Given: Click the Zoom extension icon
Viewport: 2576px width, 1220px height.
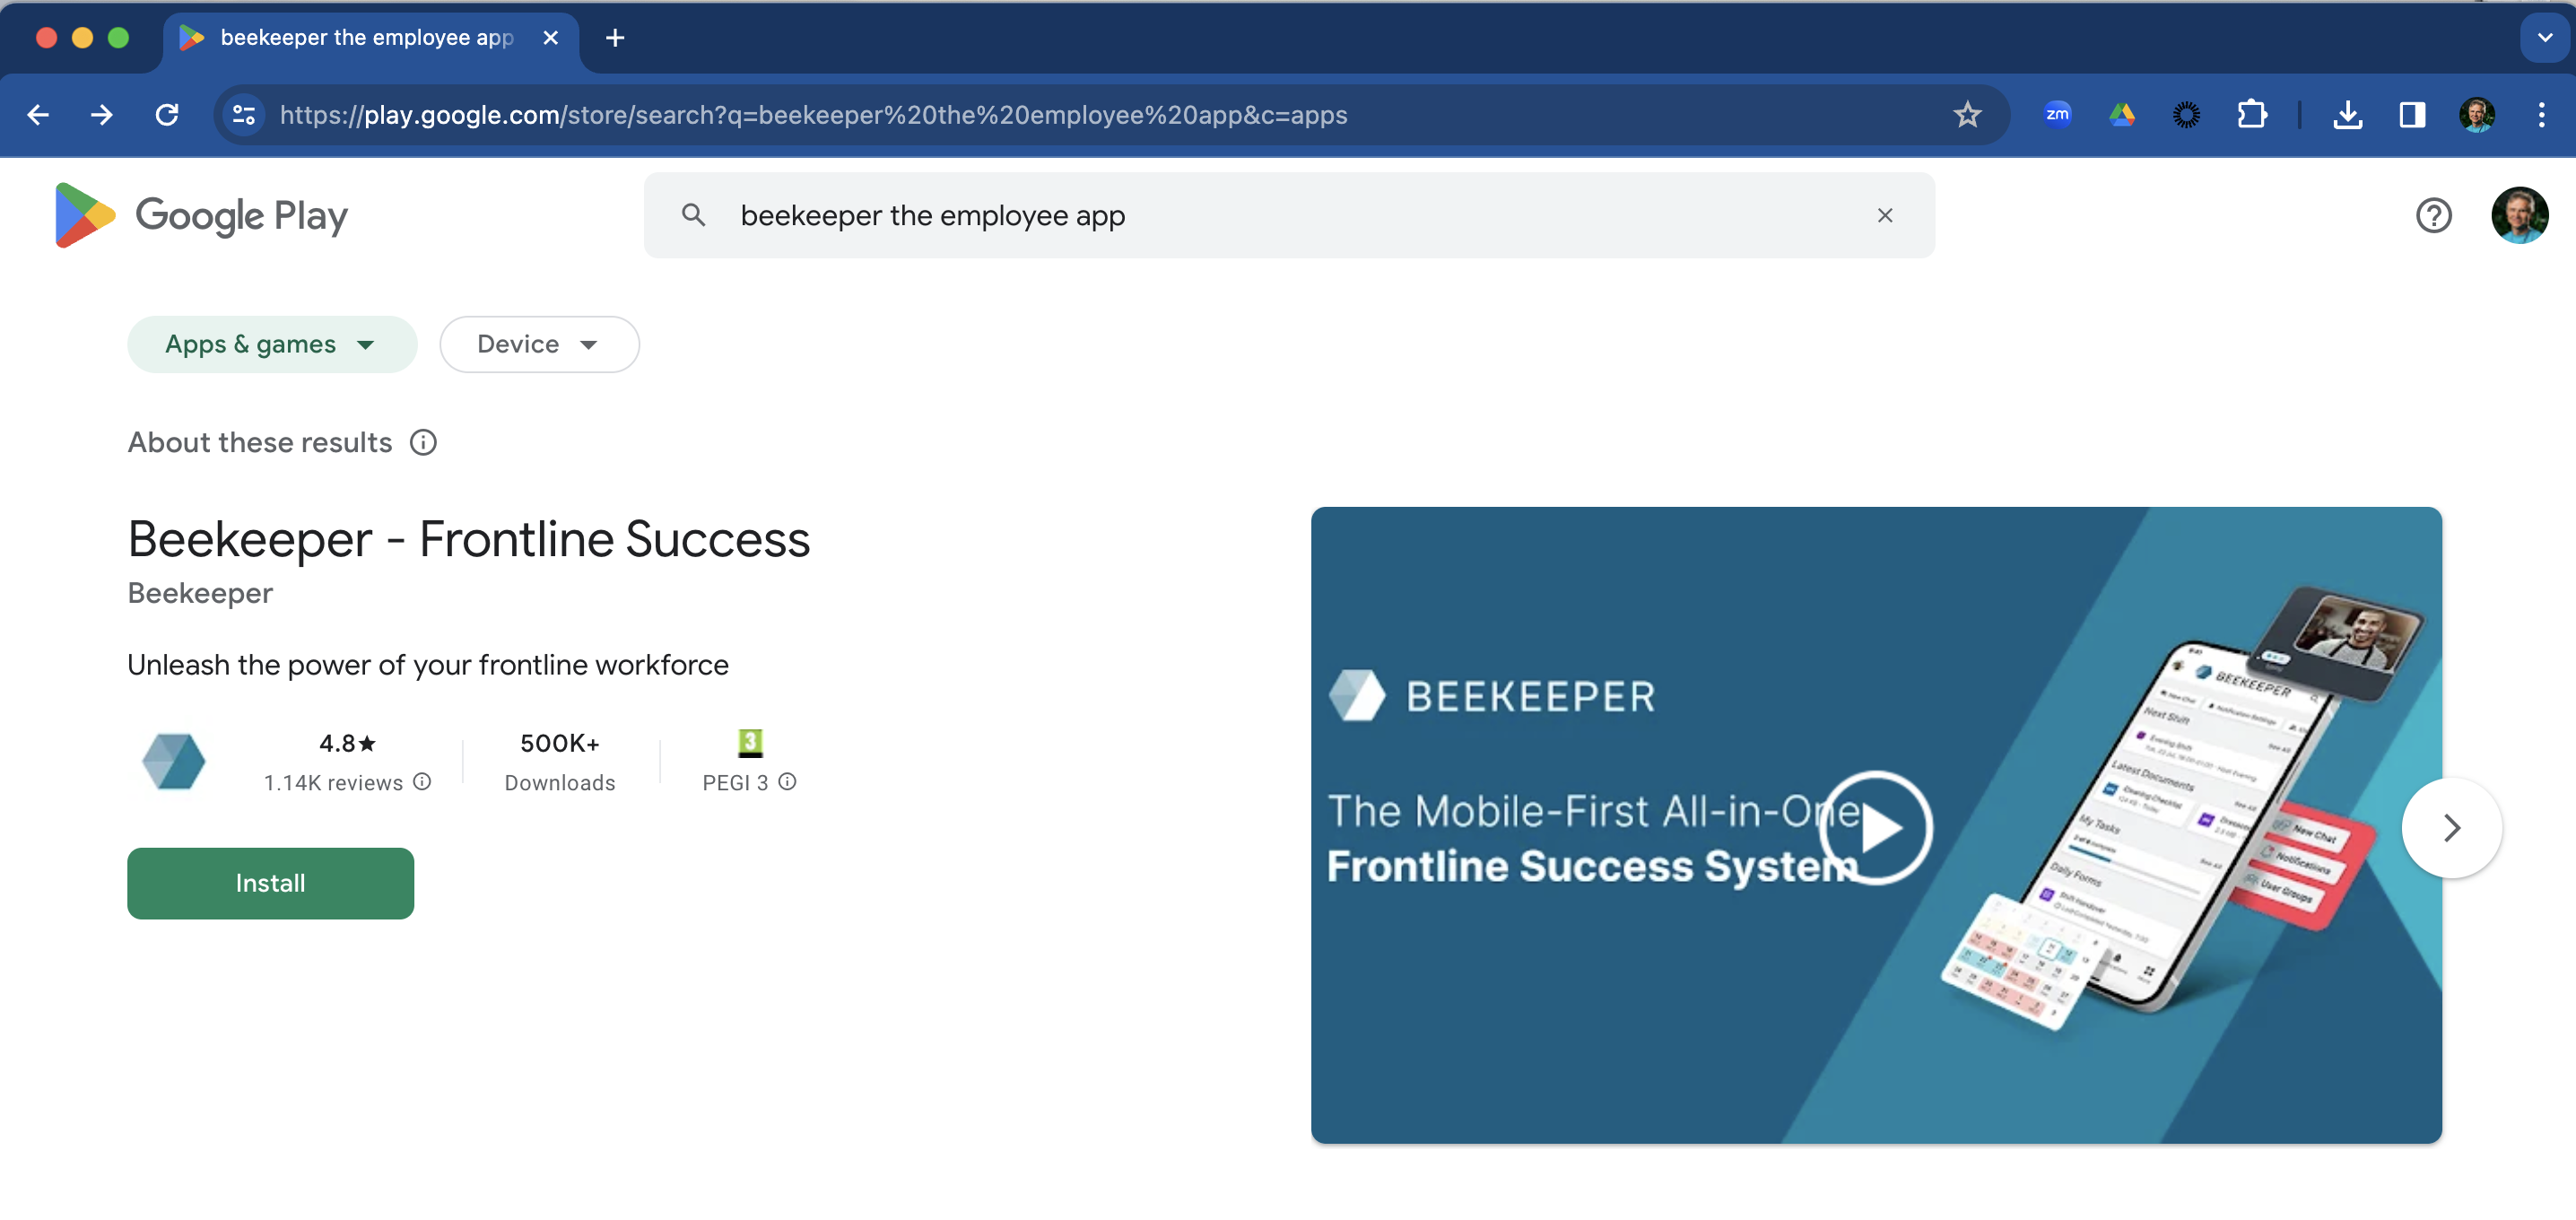Looking at the screenshot, I should (2058, 115).
